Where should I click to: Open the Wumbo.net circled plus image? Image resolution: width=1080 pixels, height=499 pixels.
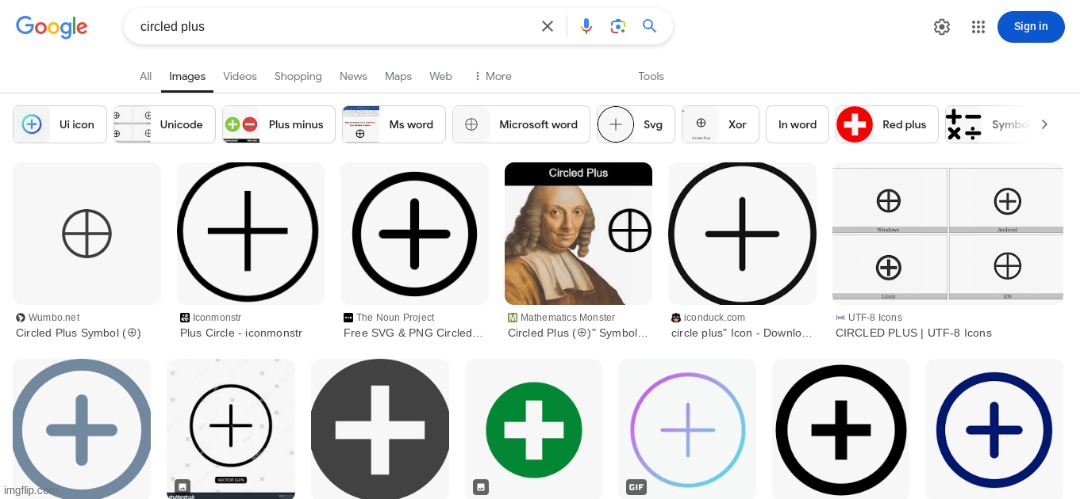(x=87, y=234)
